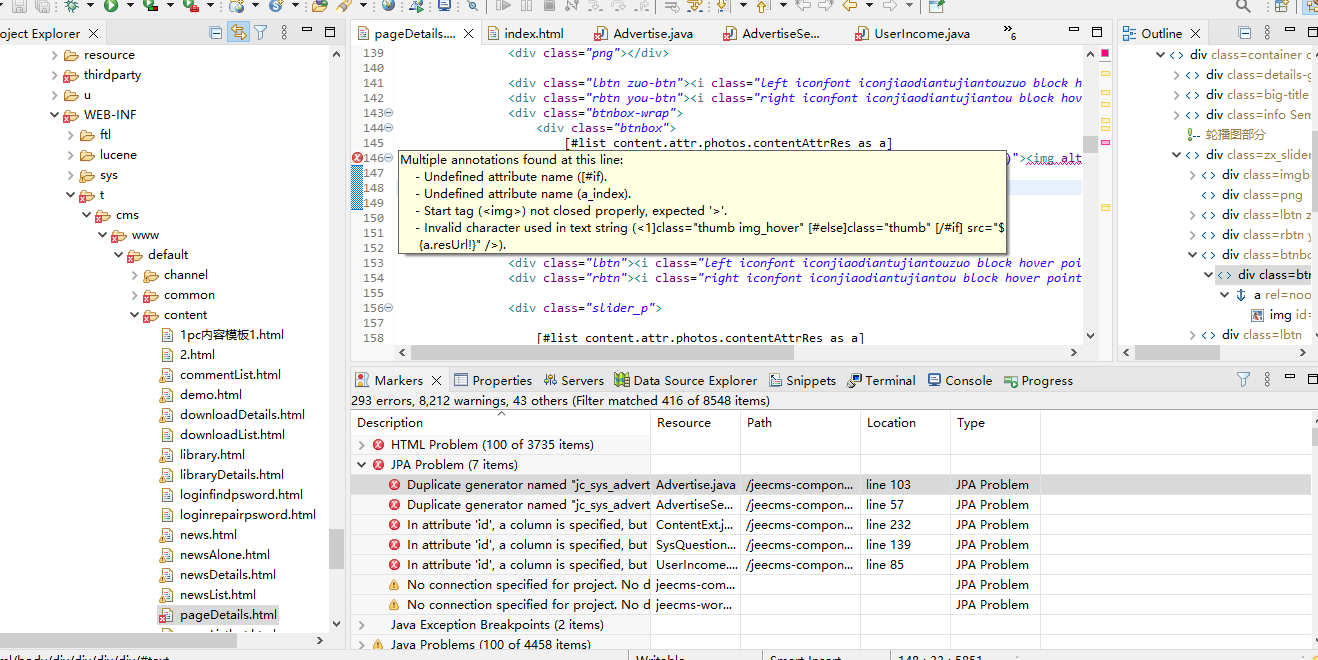Screen dimensions: 1318x660
Task: Select newsDetails.html in Project Explorer
Action: point(227,575)
